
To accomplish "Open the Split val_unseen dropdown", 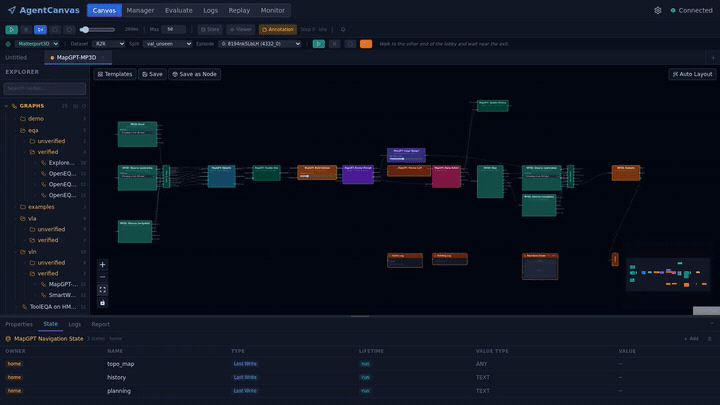I will pyautogui.click(x=167, y=44).
